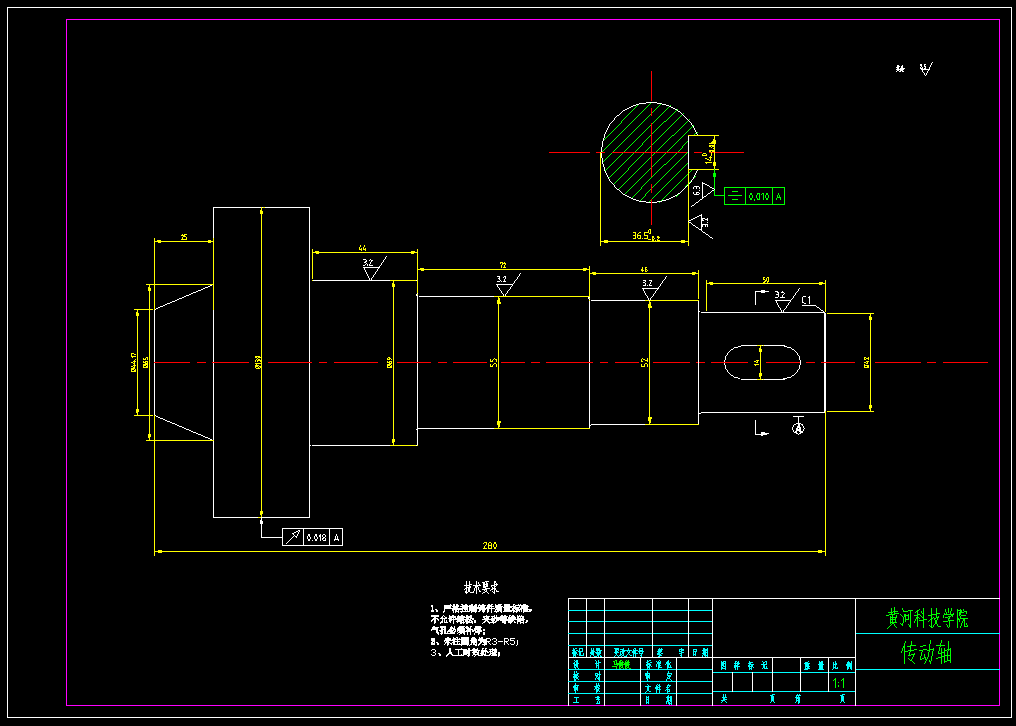Click the 0.018 runout tolerance value
Viewport: 1016px width, 726px height.
point(316,537)
